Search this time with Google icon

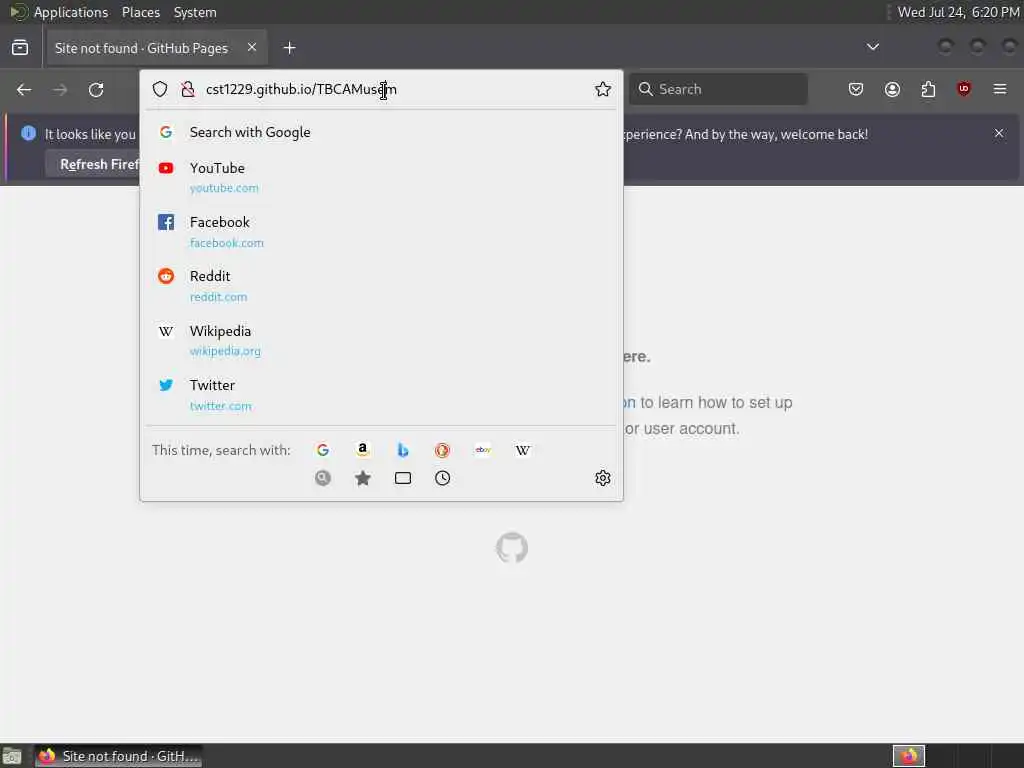click(323, 450)
